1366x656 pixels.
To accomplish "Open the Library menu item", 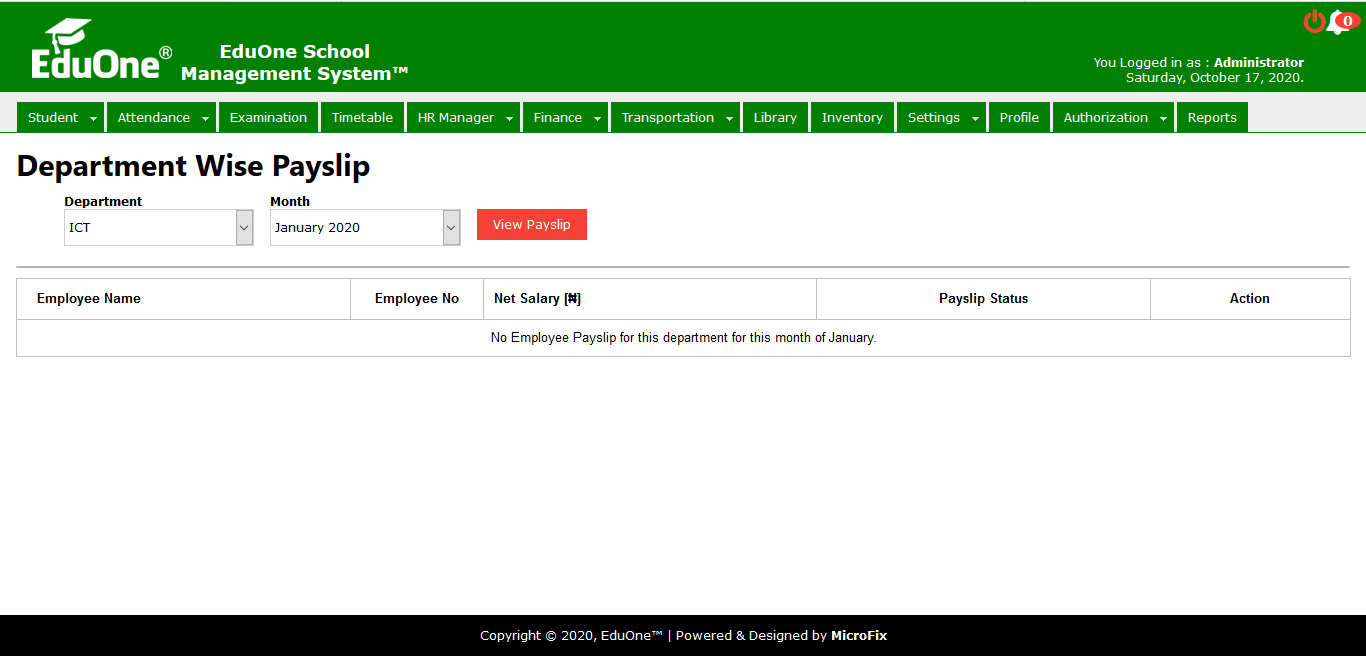I will coord(775,117).
